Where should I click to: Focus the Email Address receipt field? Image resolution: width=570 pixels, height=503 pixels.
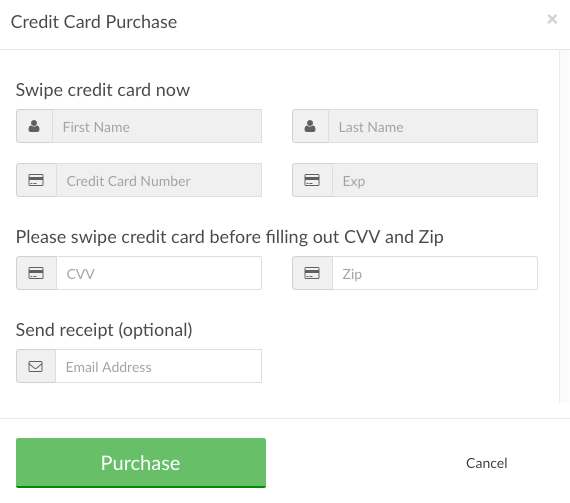click(158, 366)
